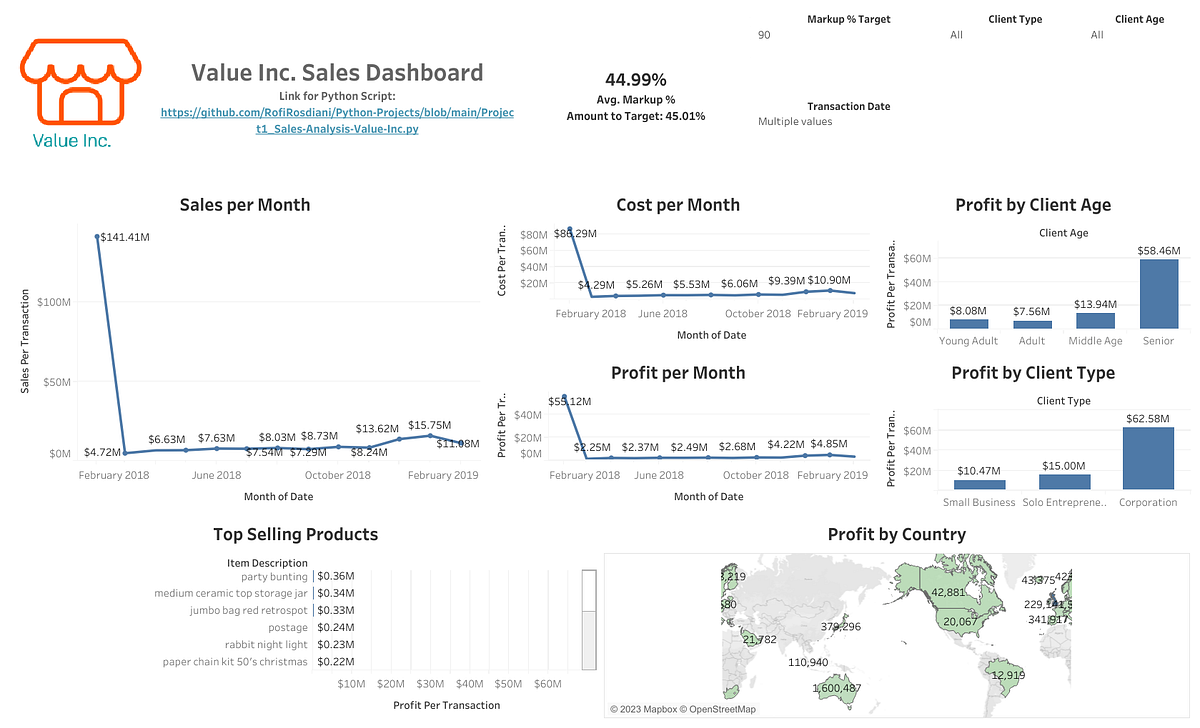This screenshot has width=1200, height=728.
Task: Click the 44.99% Avg. Markup KPI text
Action: coord(637,78)
